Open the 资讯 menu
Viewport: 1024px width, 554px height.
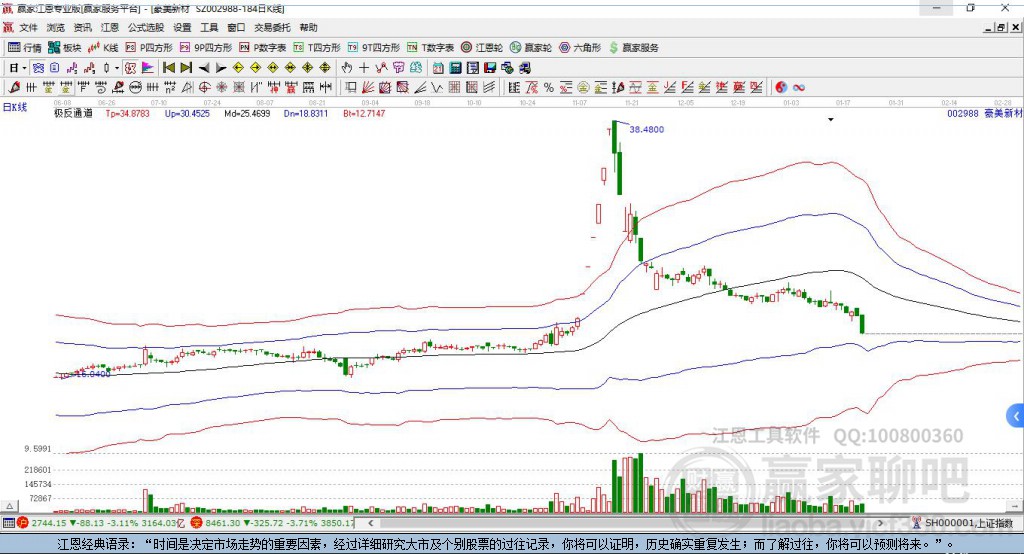[82, 27]
